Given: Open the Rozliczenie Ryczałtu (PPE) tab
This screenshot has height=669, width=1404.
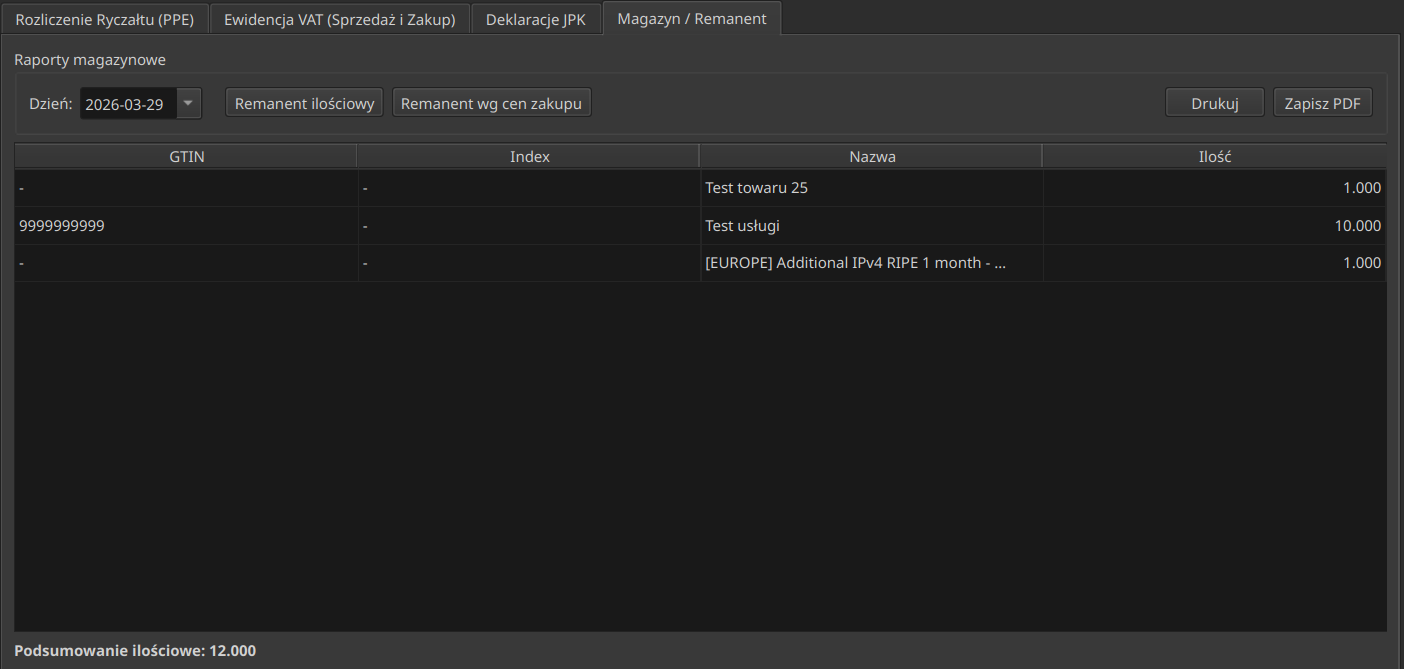Looking at the screenshot, I should click(104, 19).
